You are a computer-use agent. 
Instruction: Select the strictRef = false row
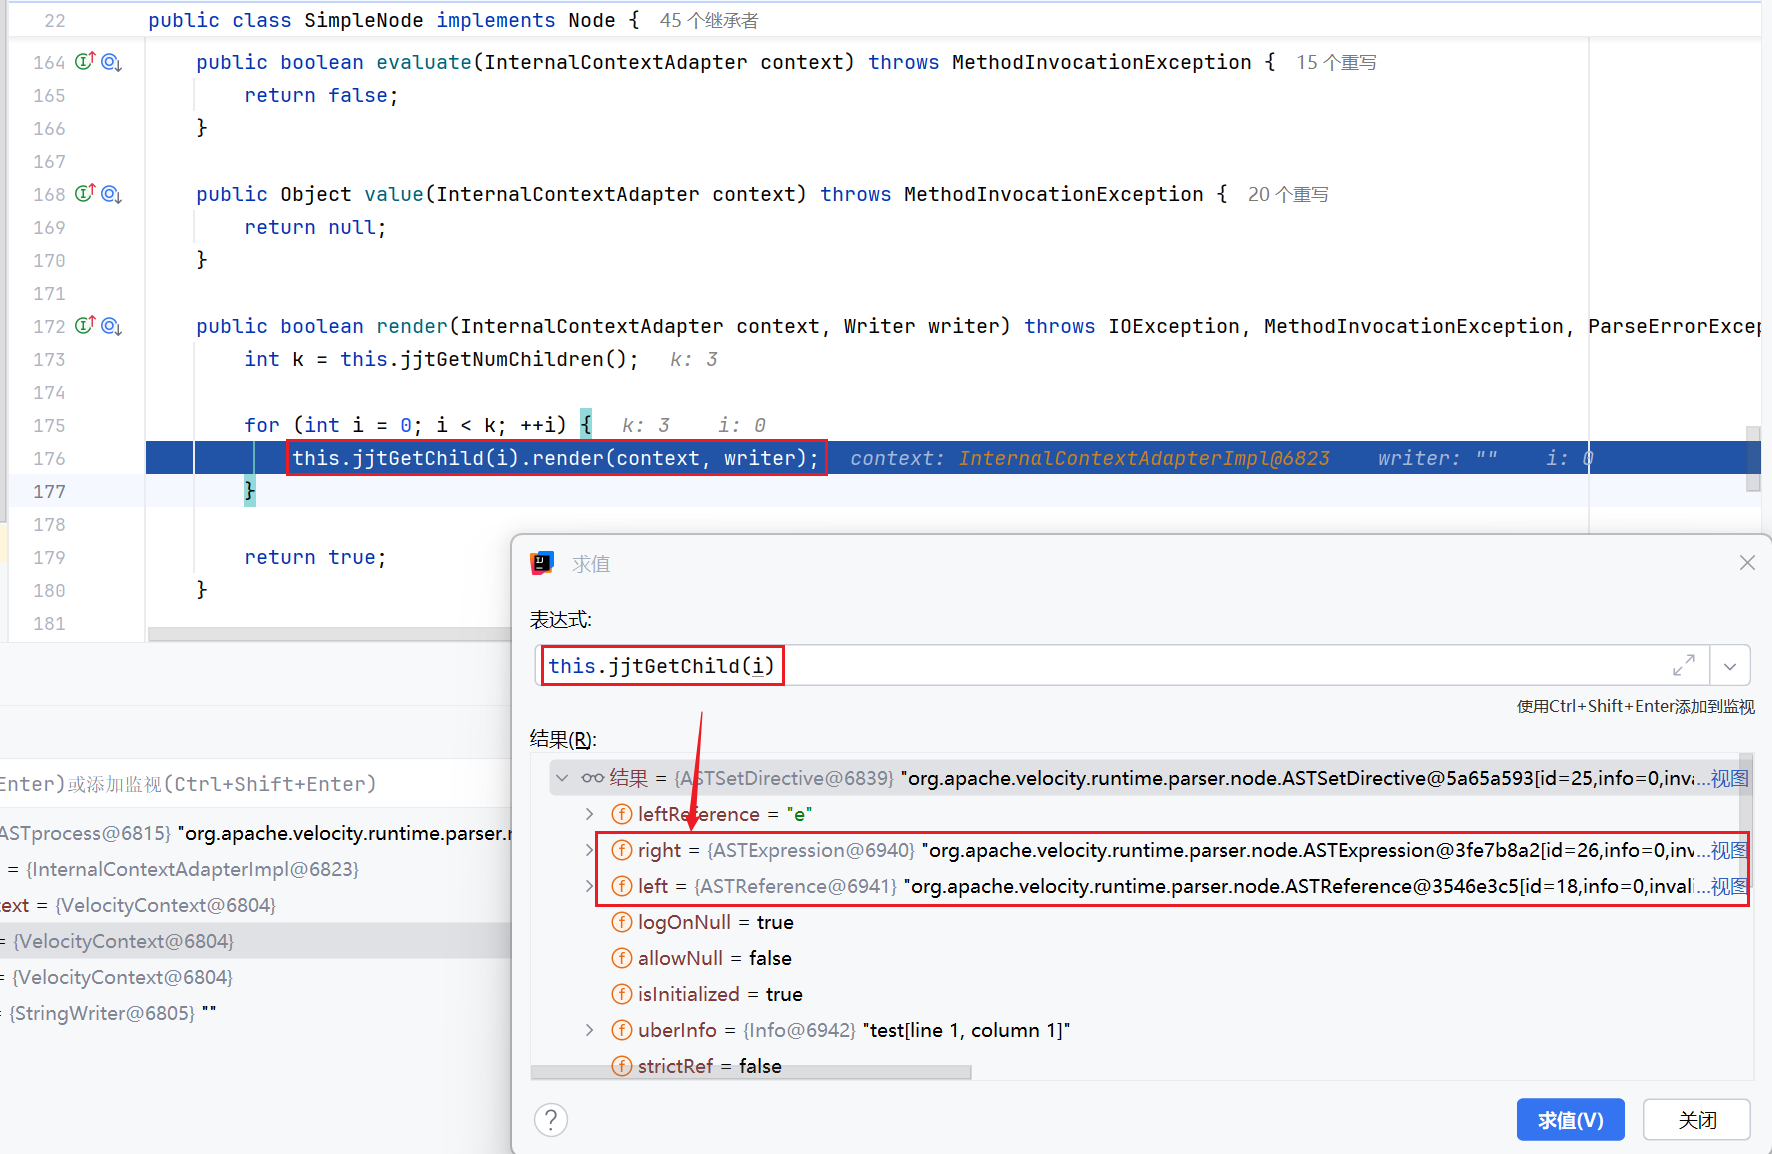point(1140,1066)
